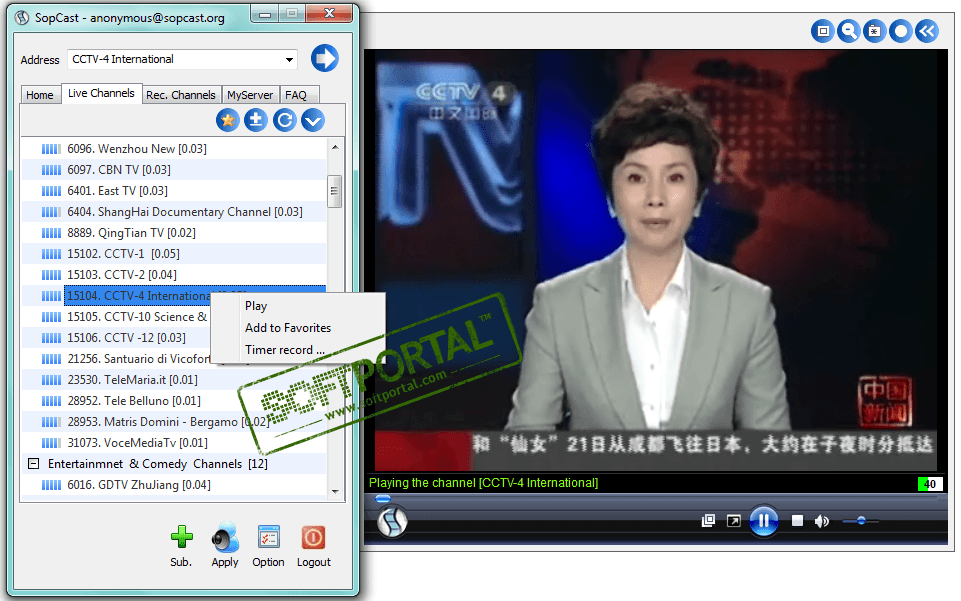This screenshot has width=961, height=601.
Task: Click channel list scroll up arrow
Action: 335,147
